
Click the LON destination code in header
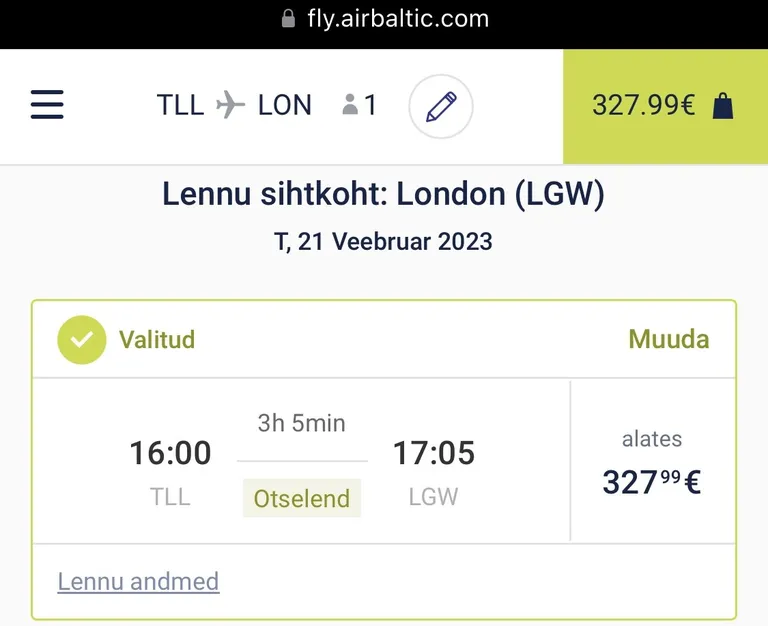pos(285,105)
